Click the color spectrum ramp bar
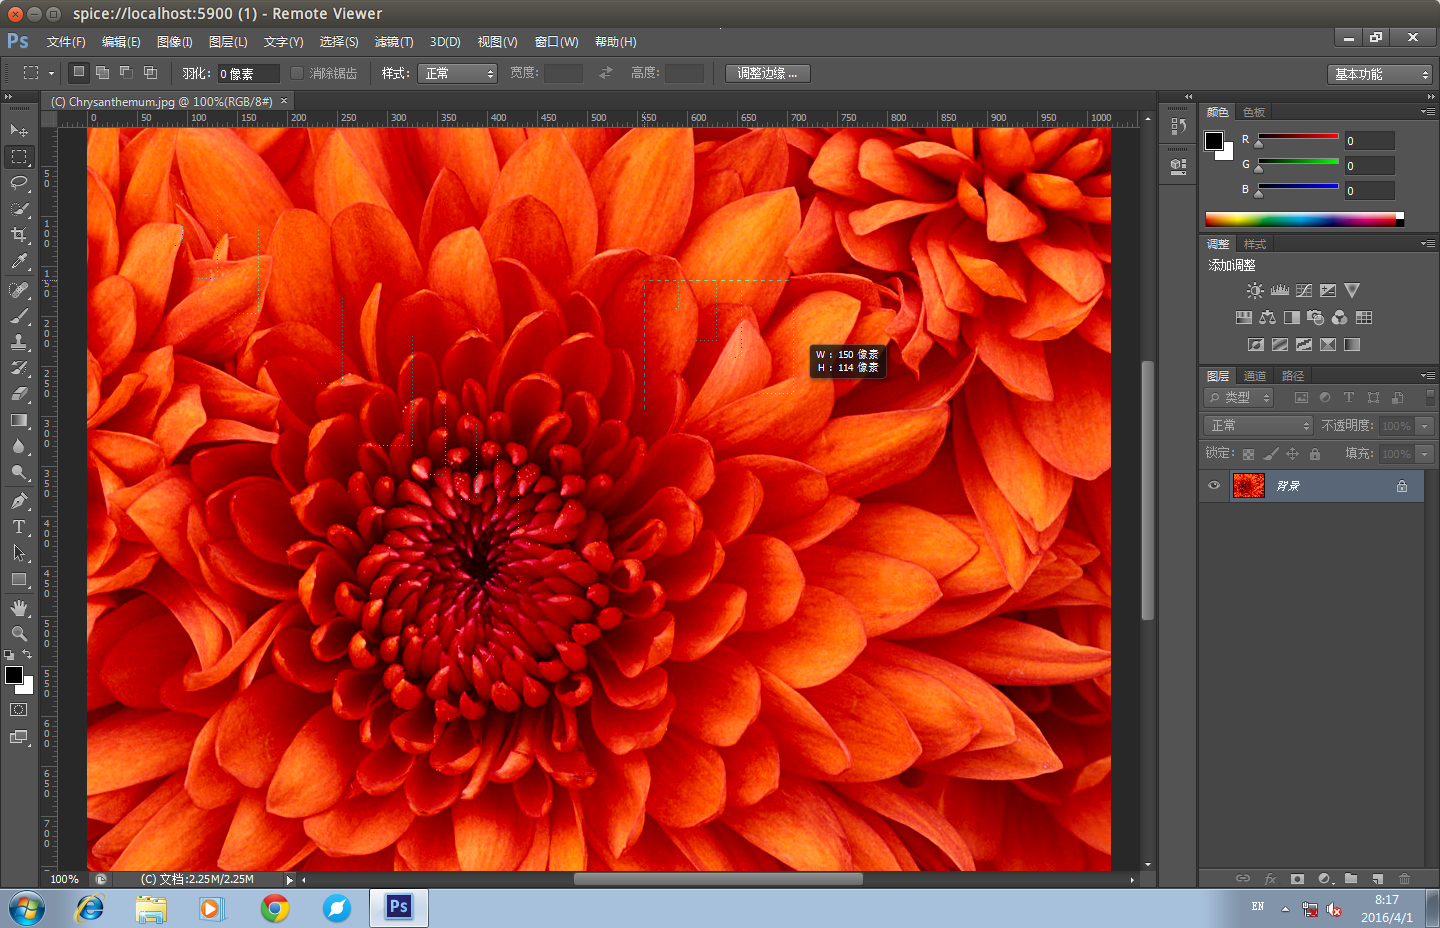This screenshot has height=928, width=1440. (1300, 219)
